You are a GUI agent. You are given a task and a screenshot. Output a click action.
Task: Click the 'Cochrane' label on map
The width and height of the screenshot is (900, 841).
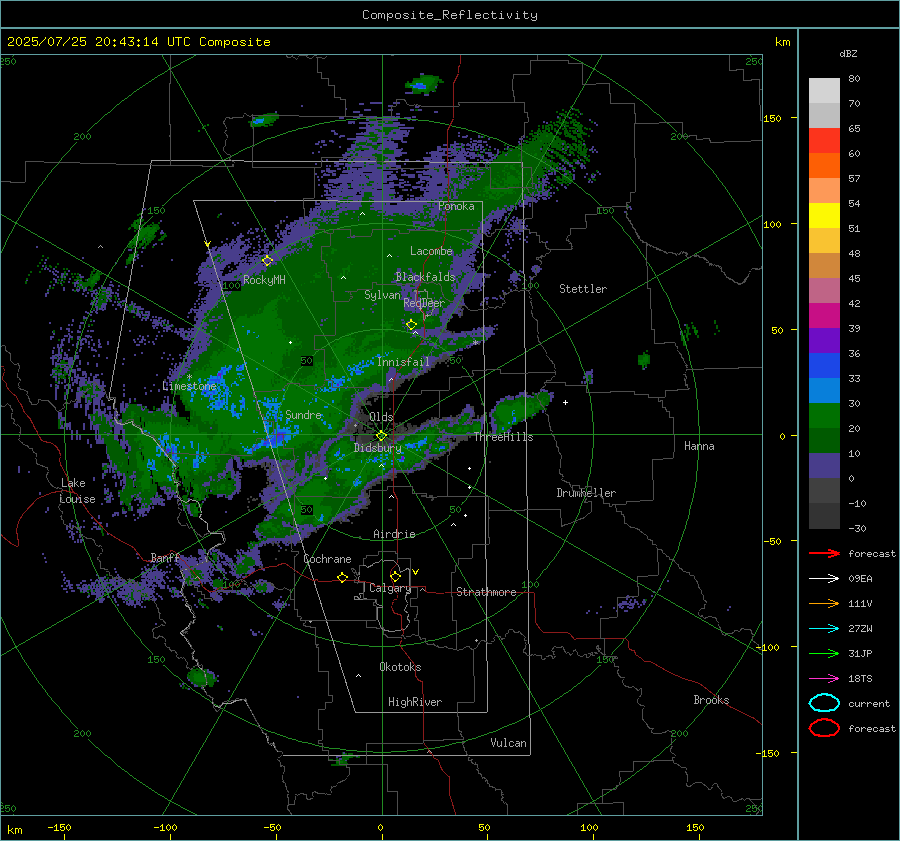tap(327, 559)
